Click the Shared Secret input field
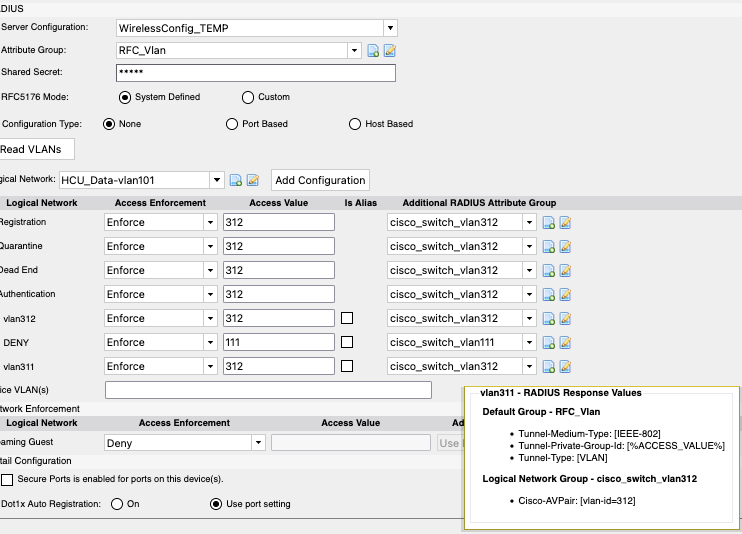This screenshot has height=534, width=742. (256, 73)
